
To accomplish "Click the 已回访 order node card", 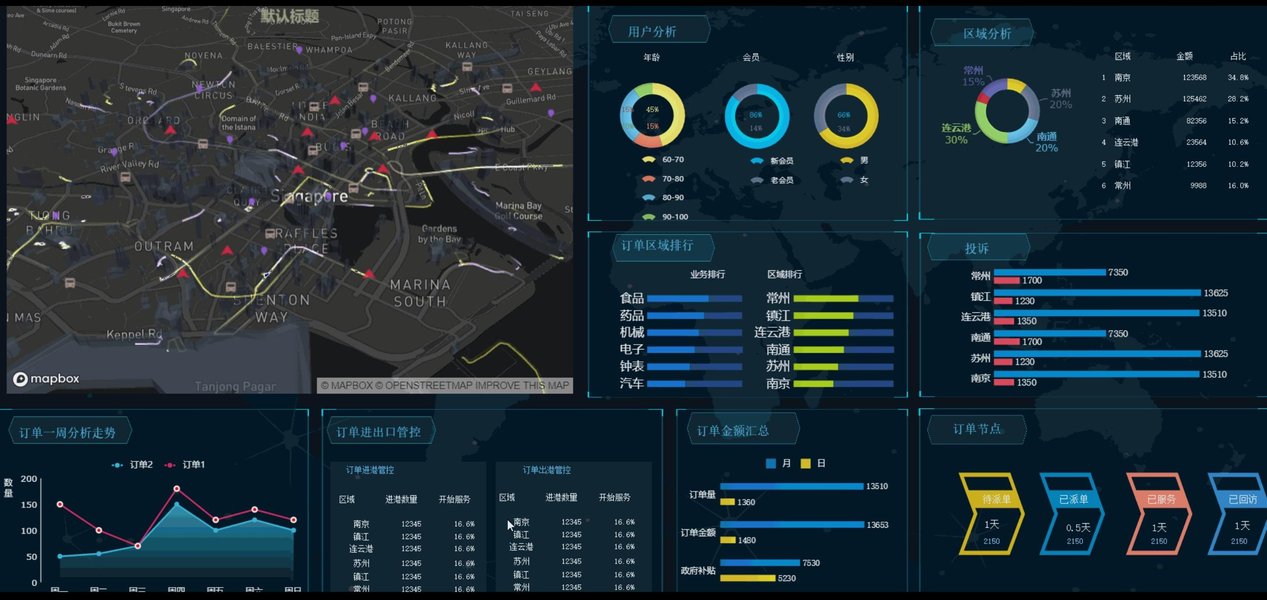I will point(1238,513).
